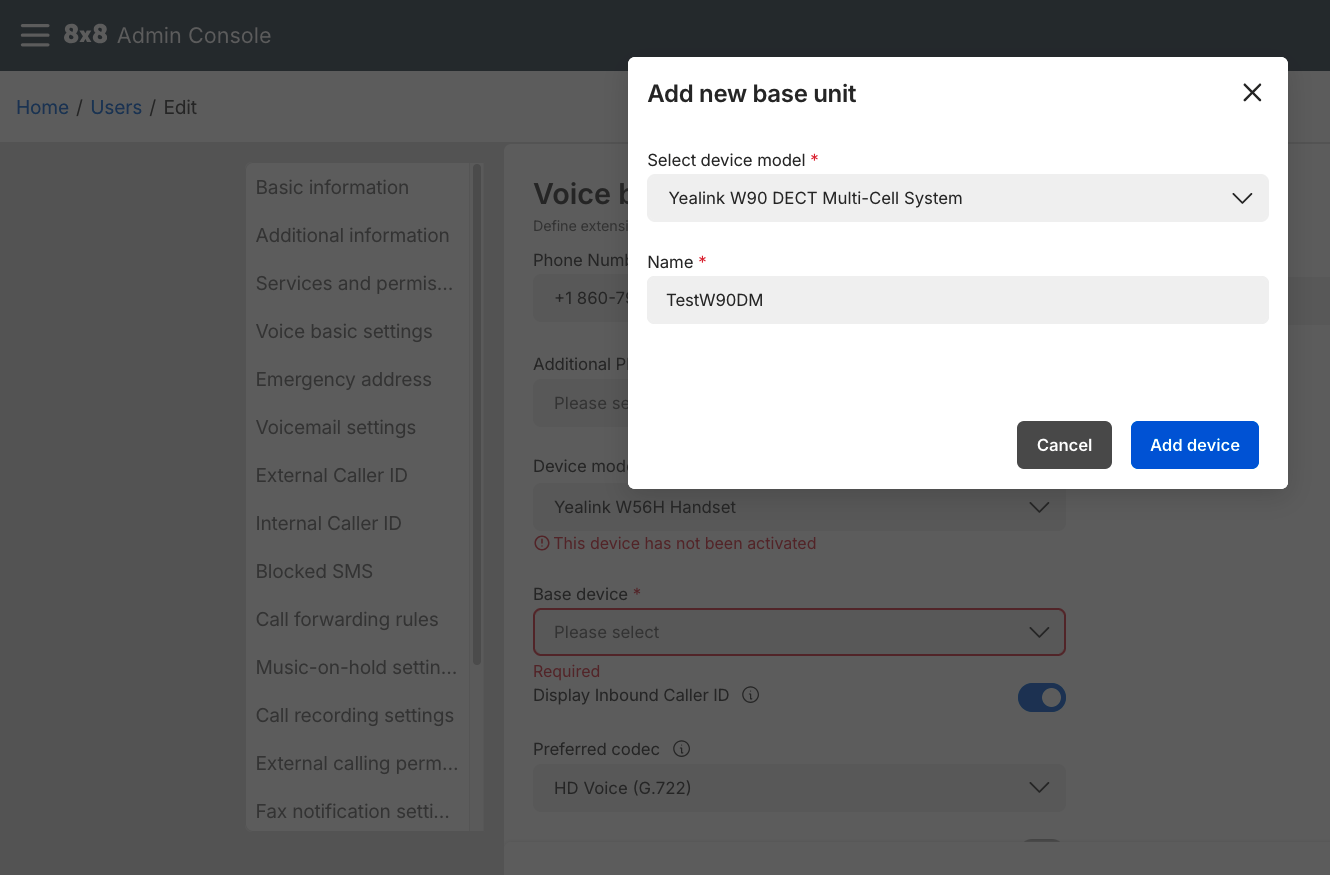Image resolution: width=1330 pixels, height=875 pixels.
Task: Open the Base device Please select dropdown
Action: pyautogui.click(x=799, y=632)
